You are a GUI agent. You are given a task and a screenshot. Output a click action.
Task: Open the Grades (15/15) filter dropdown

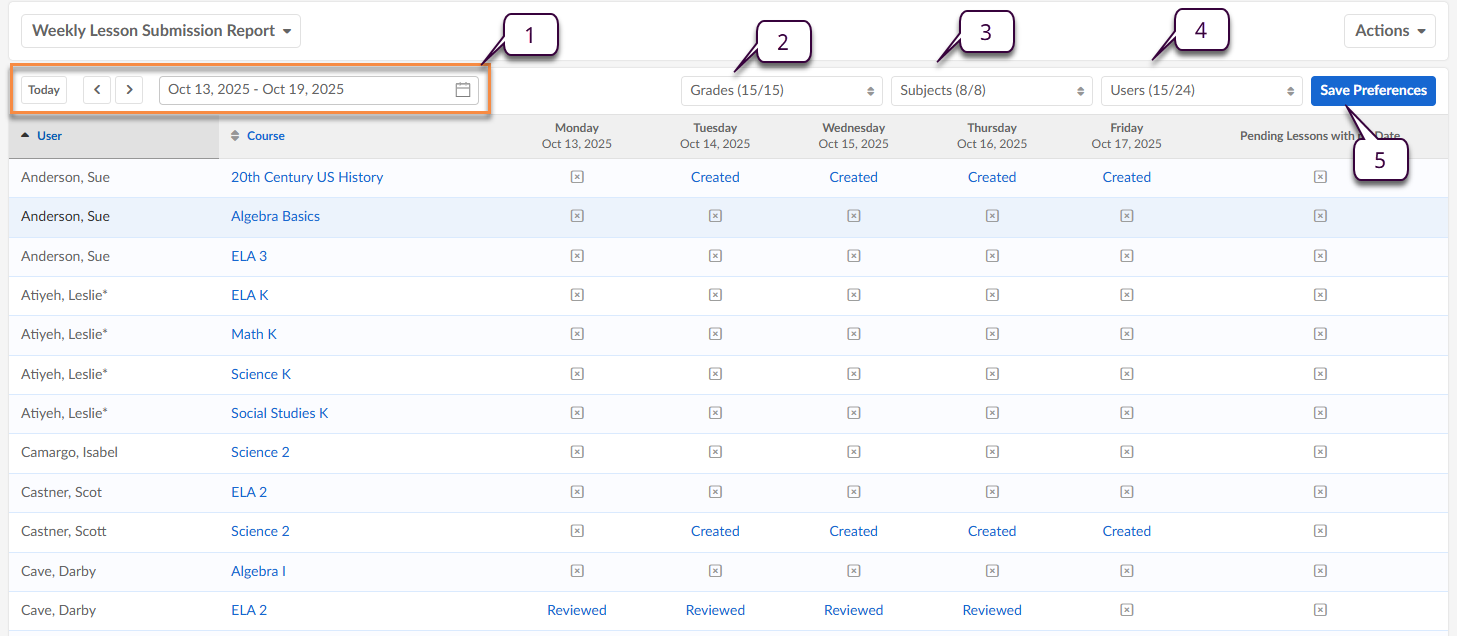tap(781, 91)
